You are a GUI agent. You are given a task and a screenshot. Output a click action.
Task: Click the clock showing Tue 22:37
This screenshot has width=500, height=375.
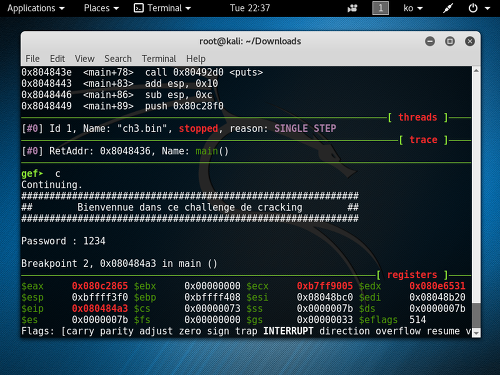[x=250, y=8]
